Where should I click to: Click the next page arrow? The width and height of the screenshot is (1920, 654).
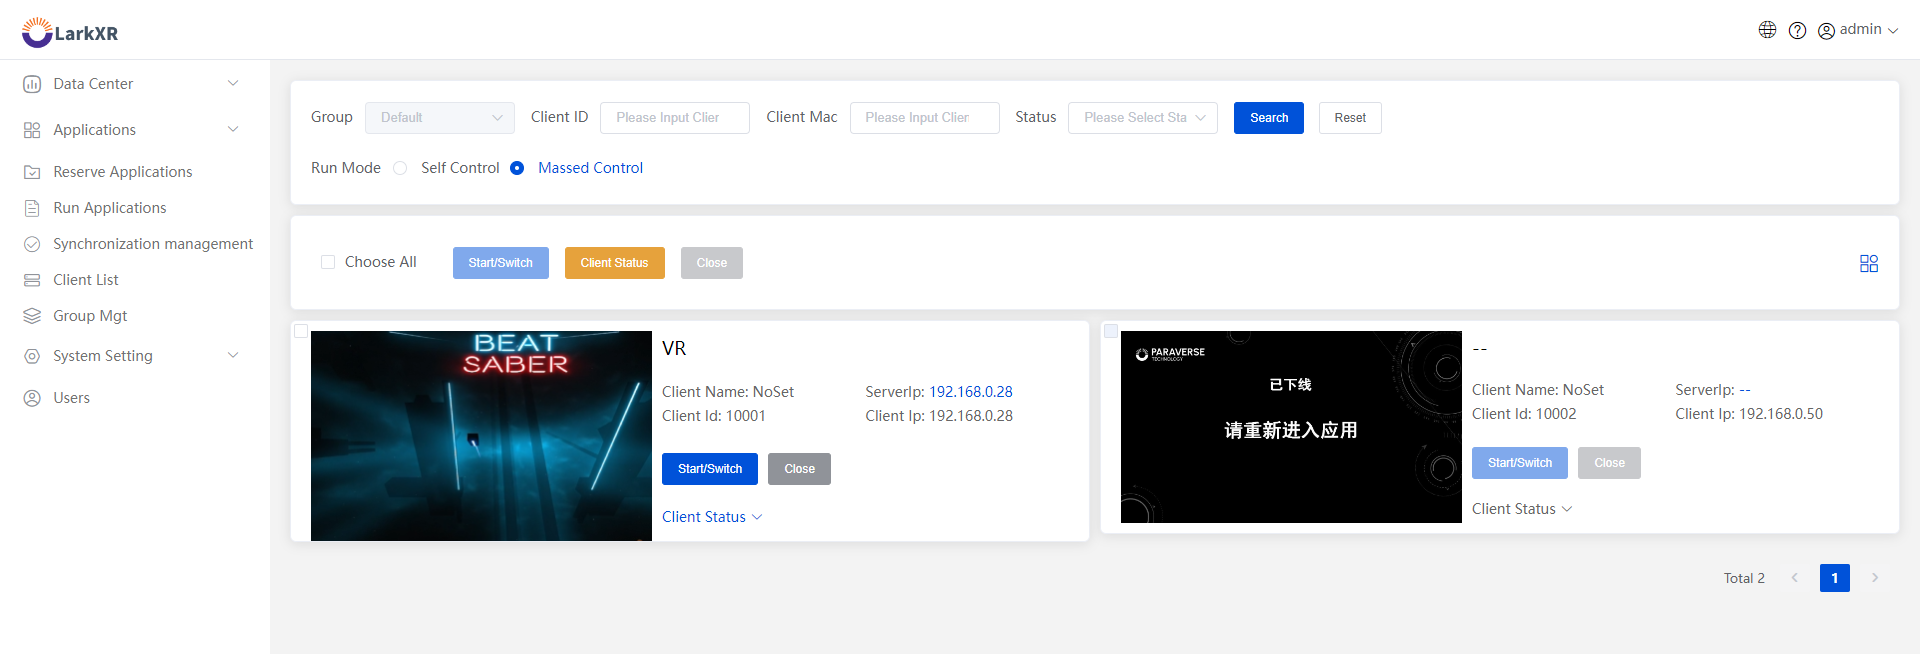click(1875, 578)
